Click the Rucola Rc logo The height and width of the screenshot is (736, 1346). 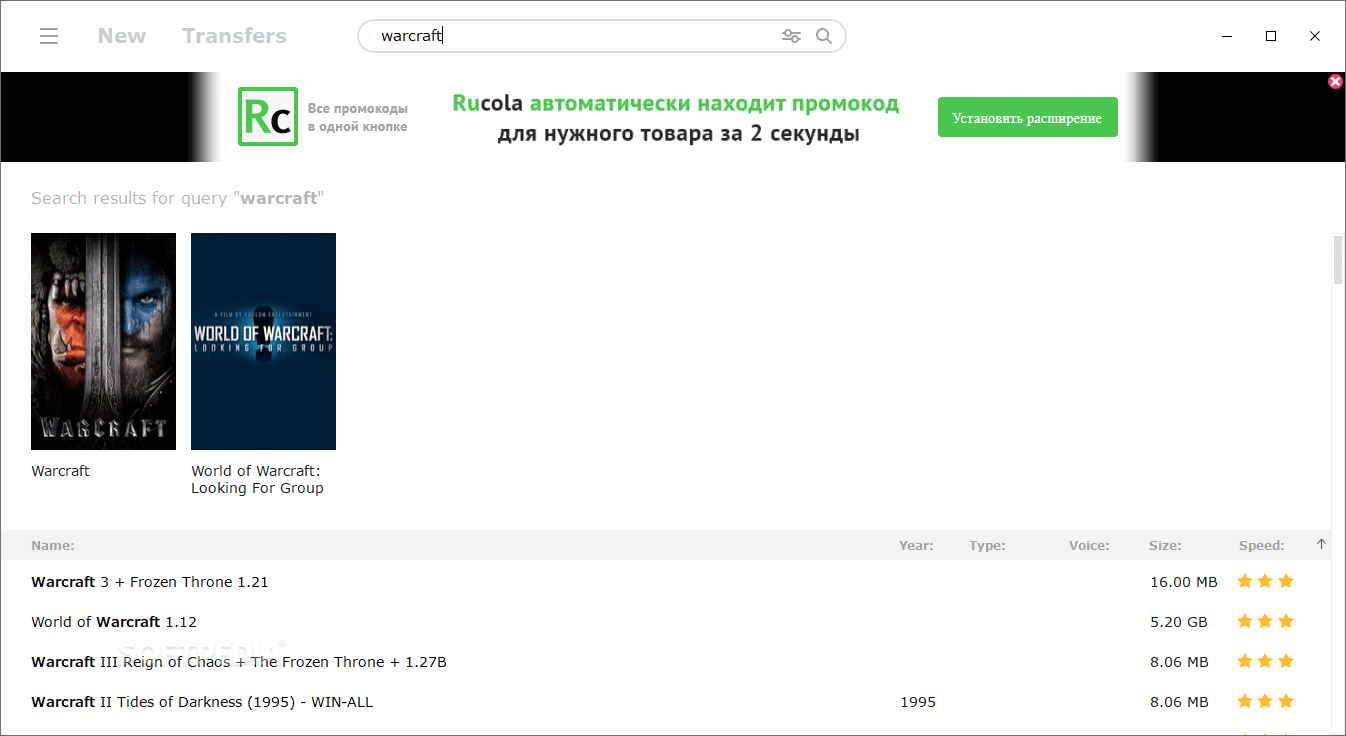click(x=268, y=117)
